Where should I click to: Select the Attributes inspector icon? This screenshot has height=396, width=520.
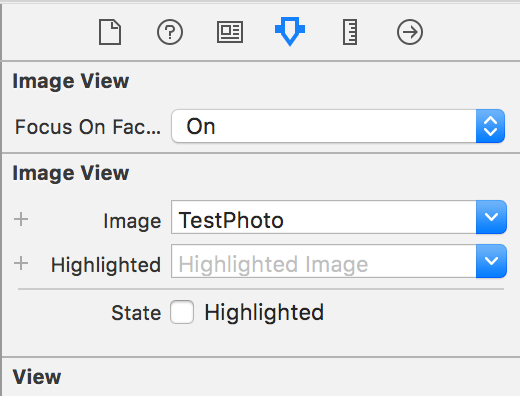pyautogui.click(x=290, y=31)
